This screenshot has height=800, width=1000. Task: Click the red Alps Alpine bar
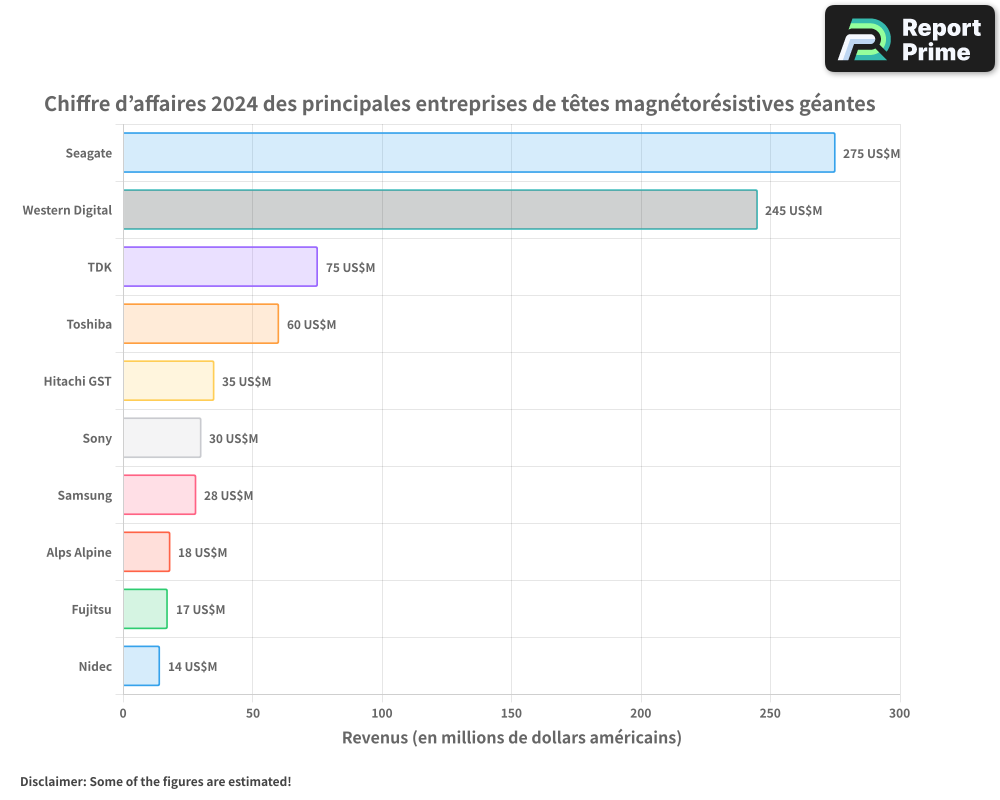point(146,552)
